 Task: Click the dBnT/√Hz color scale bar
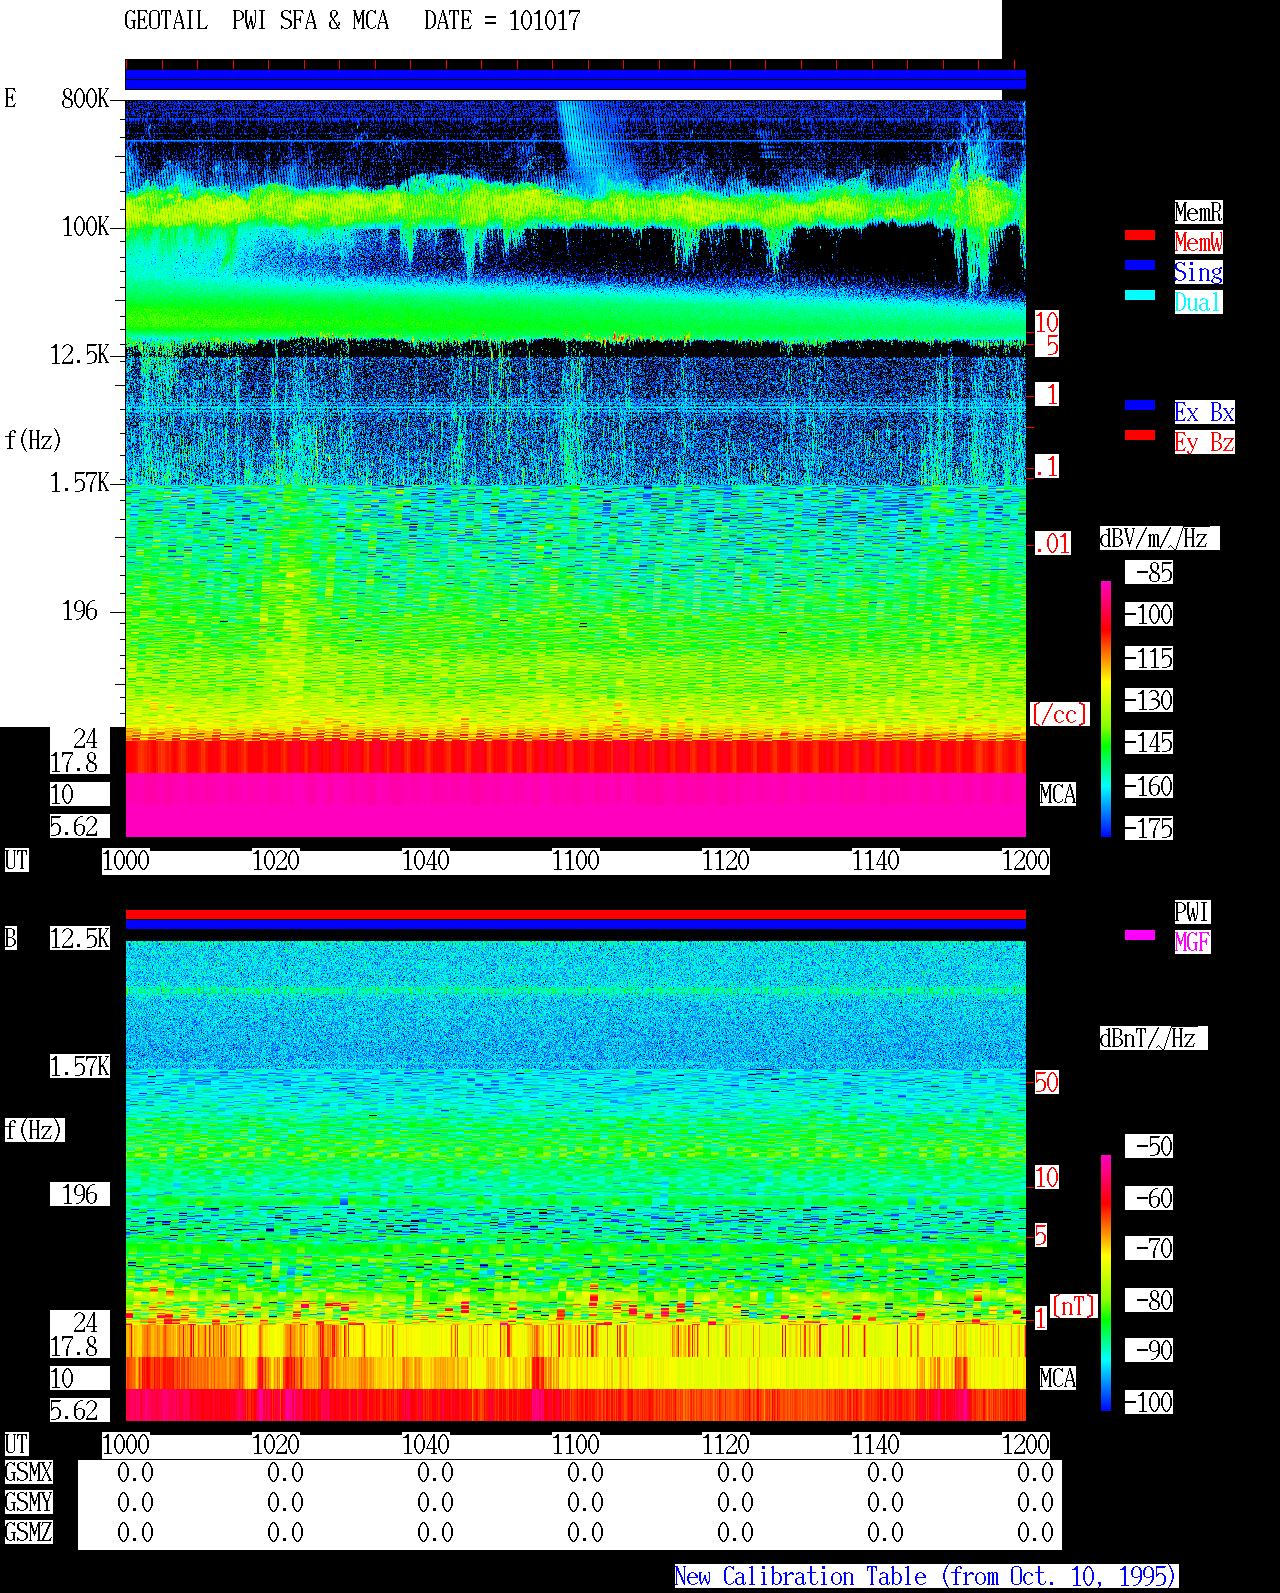1106,1283
